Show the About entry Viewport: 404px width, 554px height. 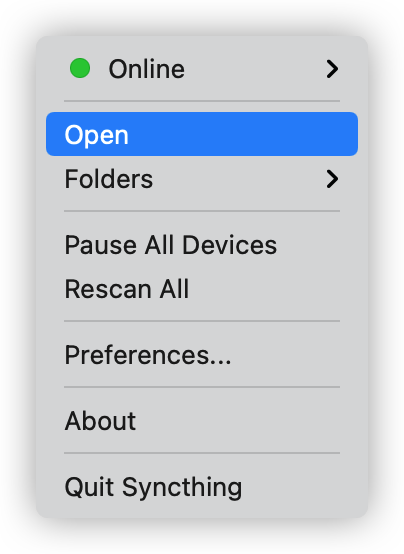[x=202, y=421]
